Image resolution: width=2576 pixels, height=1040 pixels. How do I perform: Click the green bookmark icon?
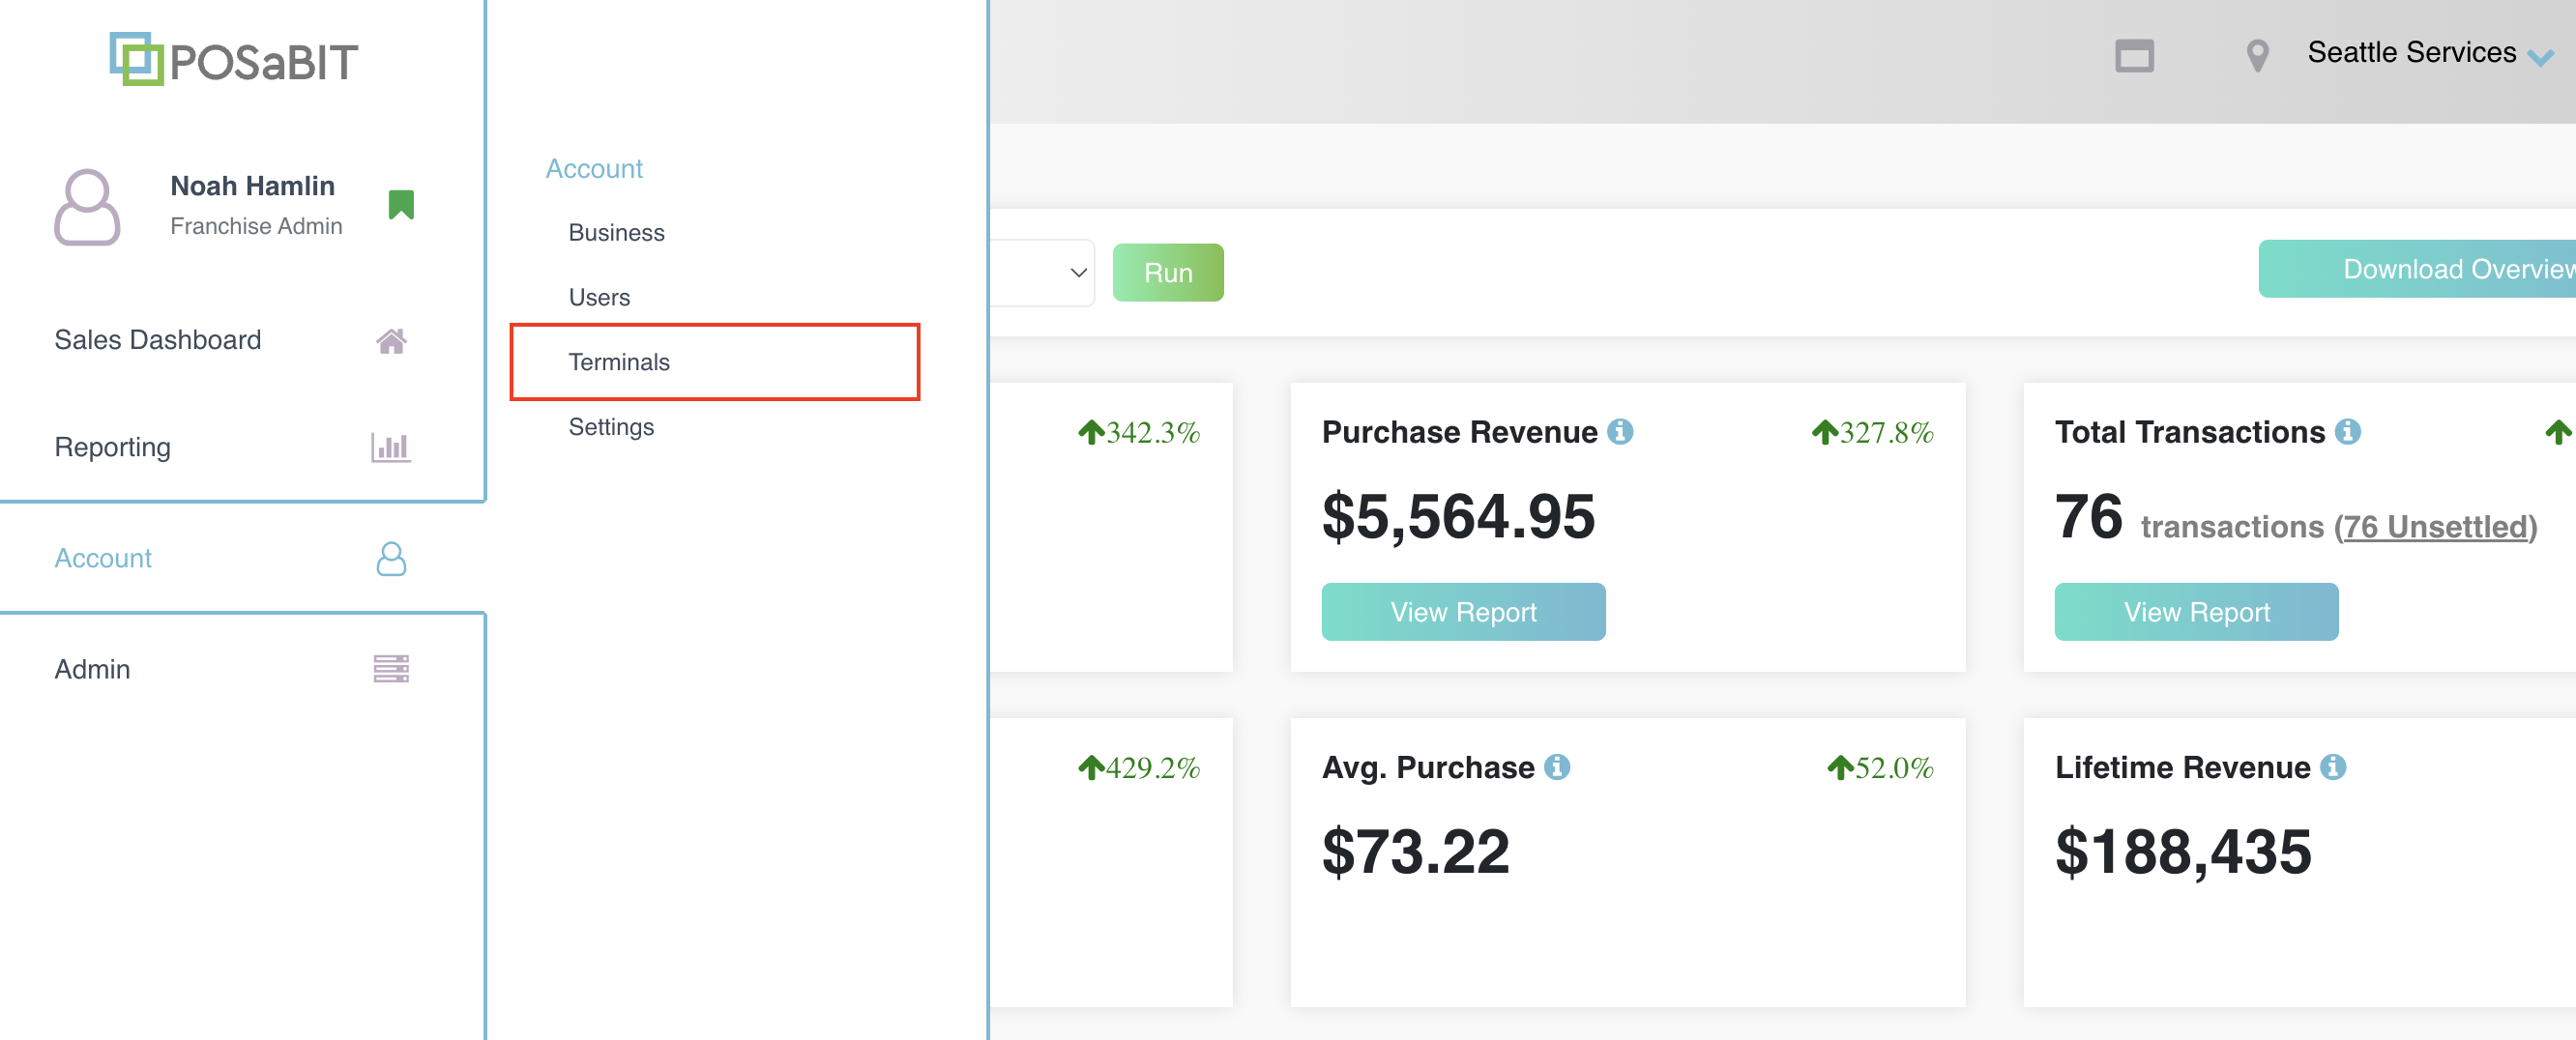[401, 204]
